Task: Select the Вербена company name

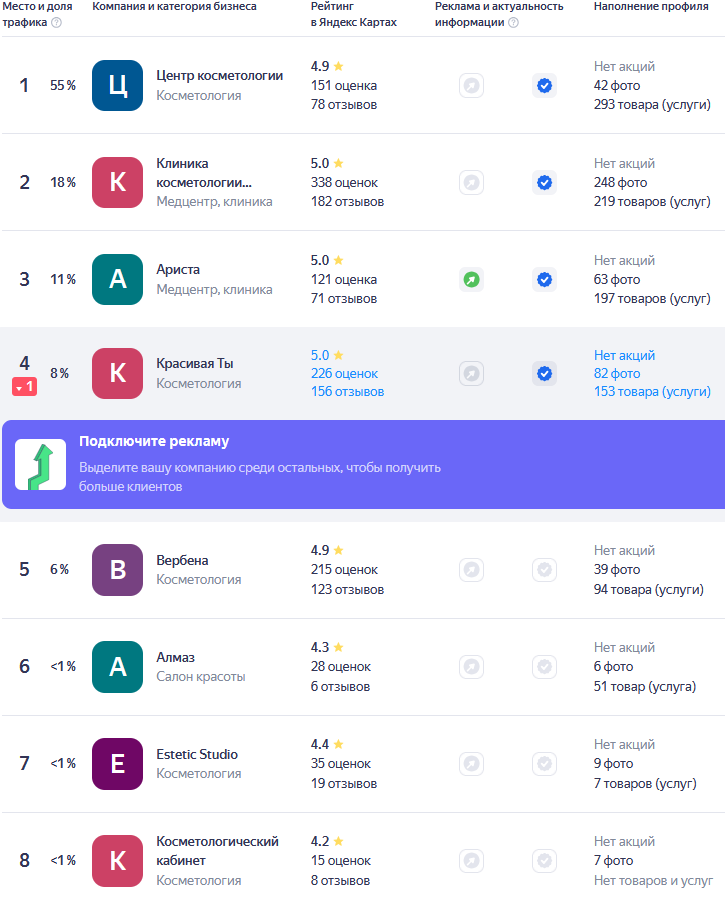Action: pyautogui.click(x=183, y=561)
